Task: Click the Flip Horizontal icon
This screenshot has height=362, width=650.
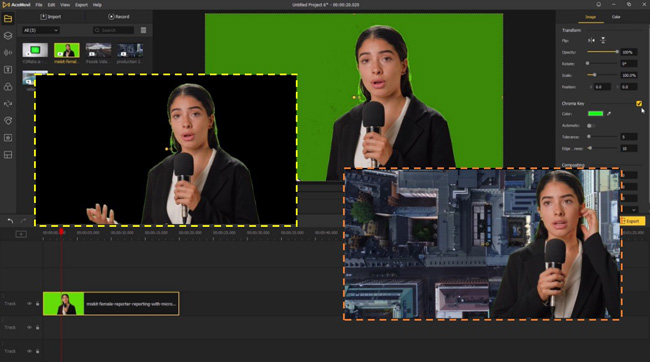Action: coord(591,40)
